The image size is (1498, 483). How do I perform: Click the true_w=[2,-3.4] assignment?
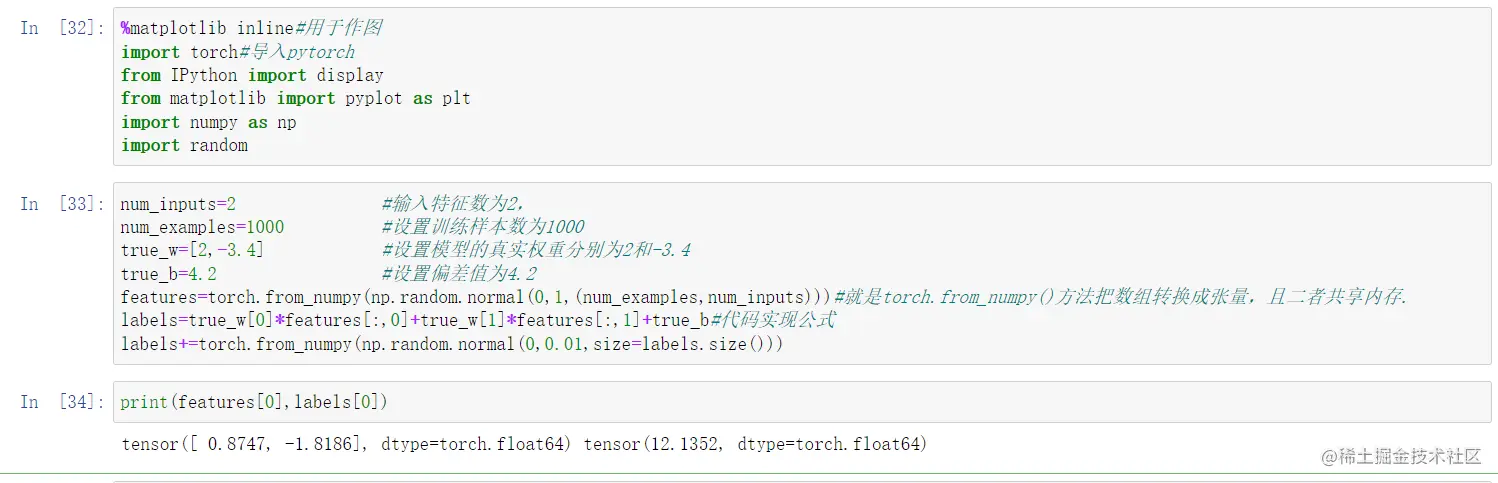click(x=192, y=250)
